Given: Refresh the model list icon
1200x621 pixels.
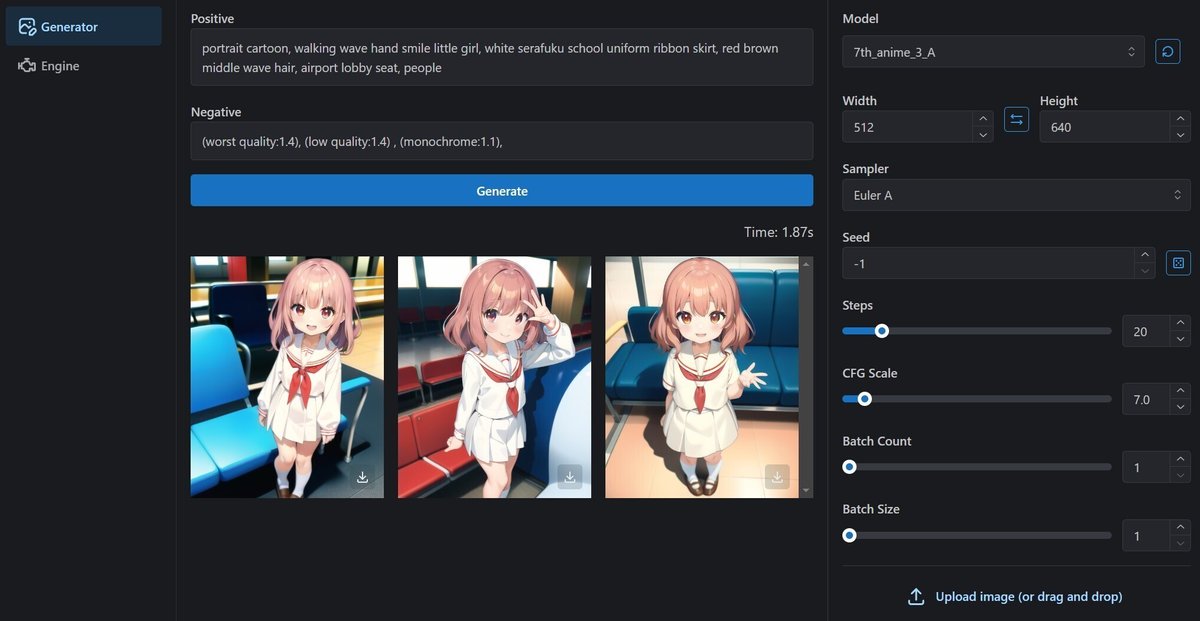Looking at the screenshot, I should [1167, 51].
